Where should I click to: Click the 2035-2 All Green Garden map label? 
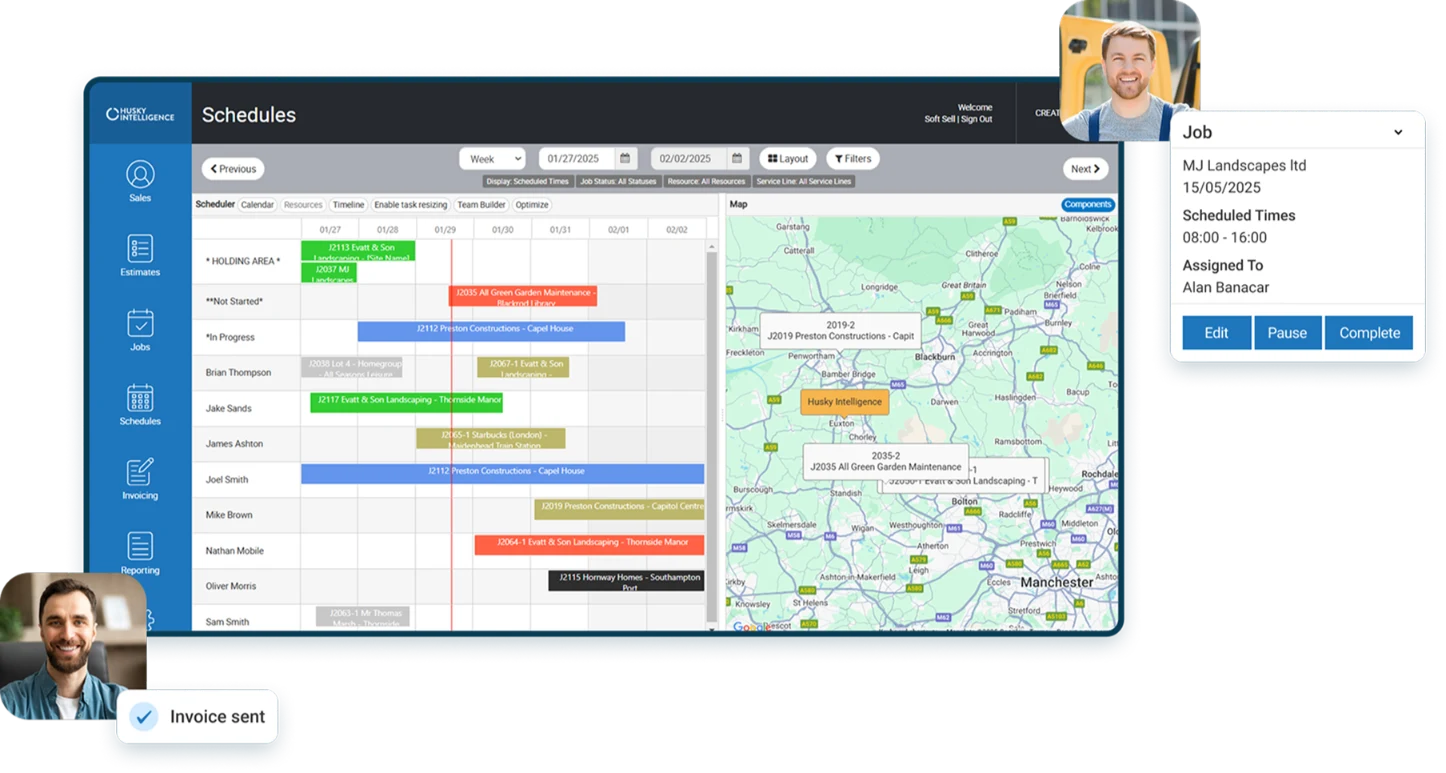(x=886, y=461)
